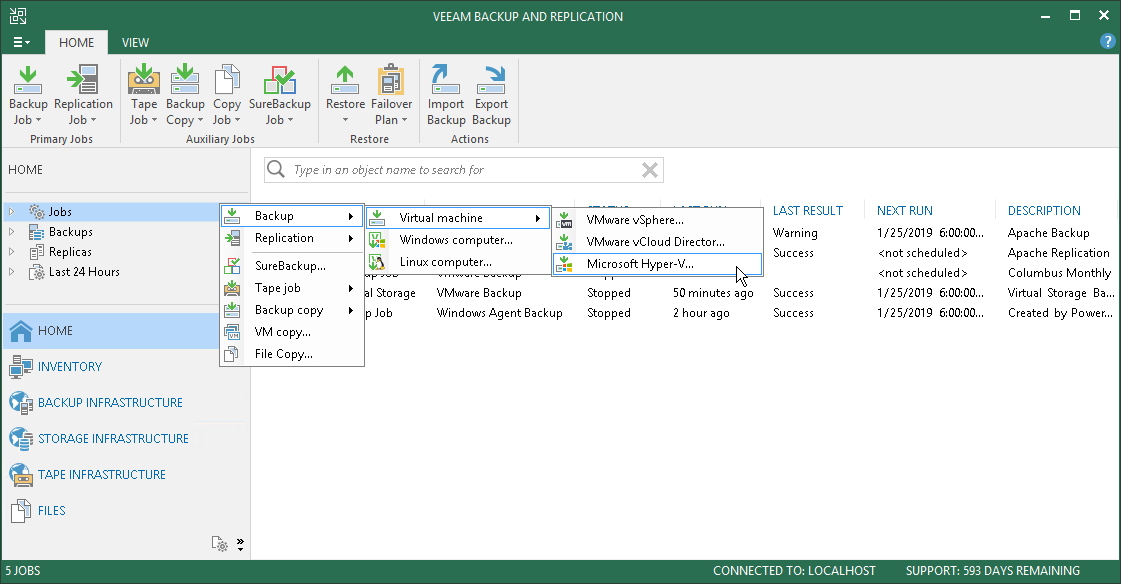1121x584 pixels.
Task: Click the Warning result cell
Action: coord(795,233)
